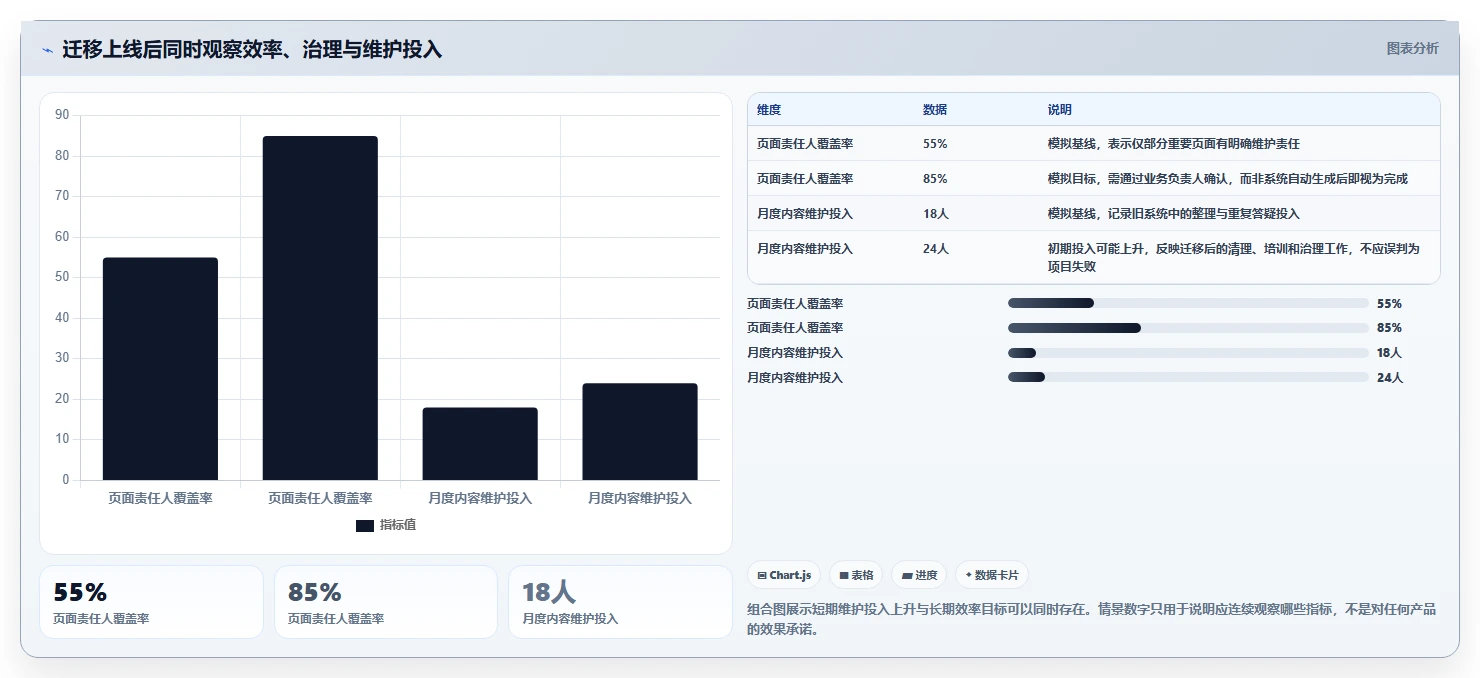This screenshot has width=1480, height=678.
Task: Click the lightning icon beside the title
Action: click(x=47, y=50)
